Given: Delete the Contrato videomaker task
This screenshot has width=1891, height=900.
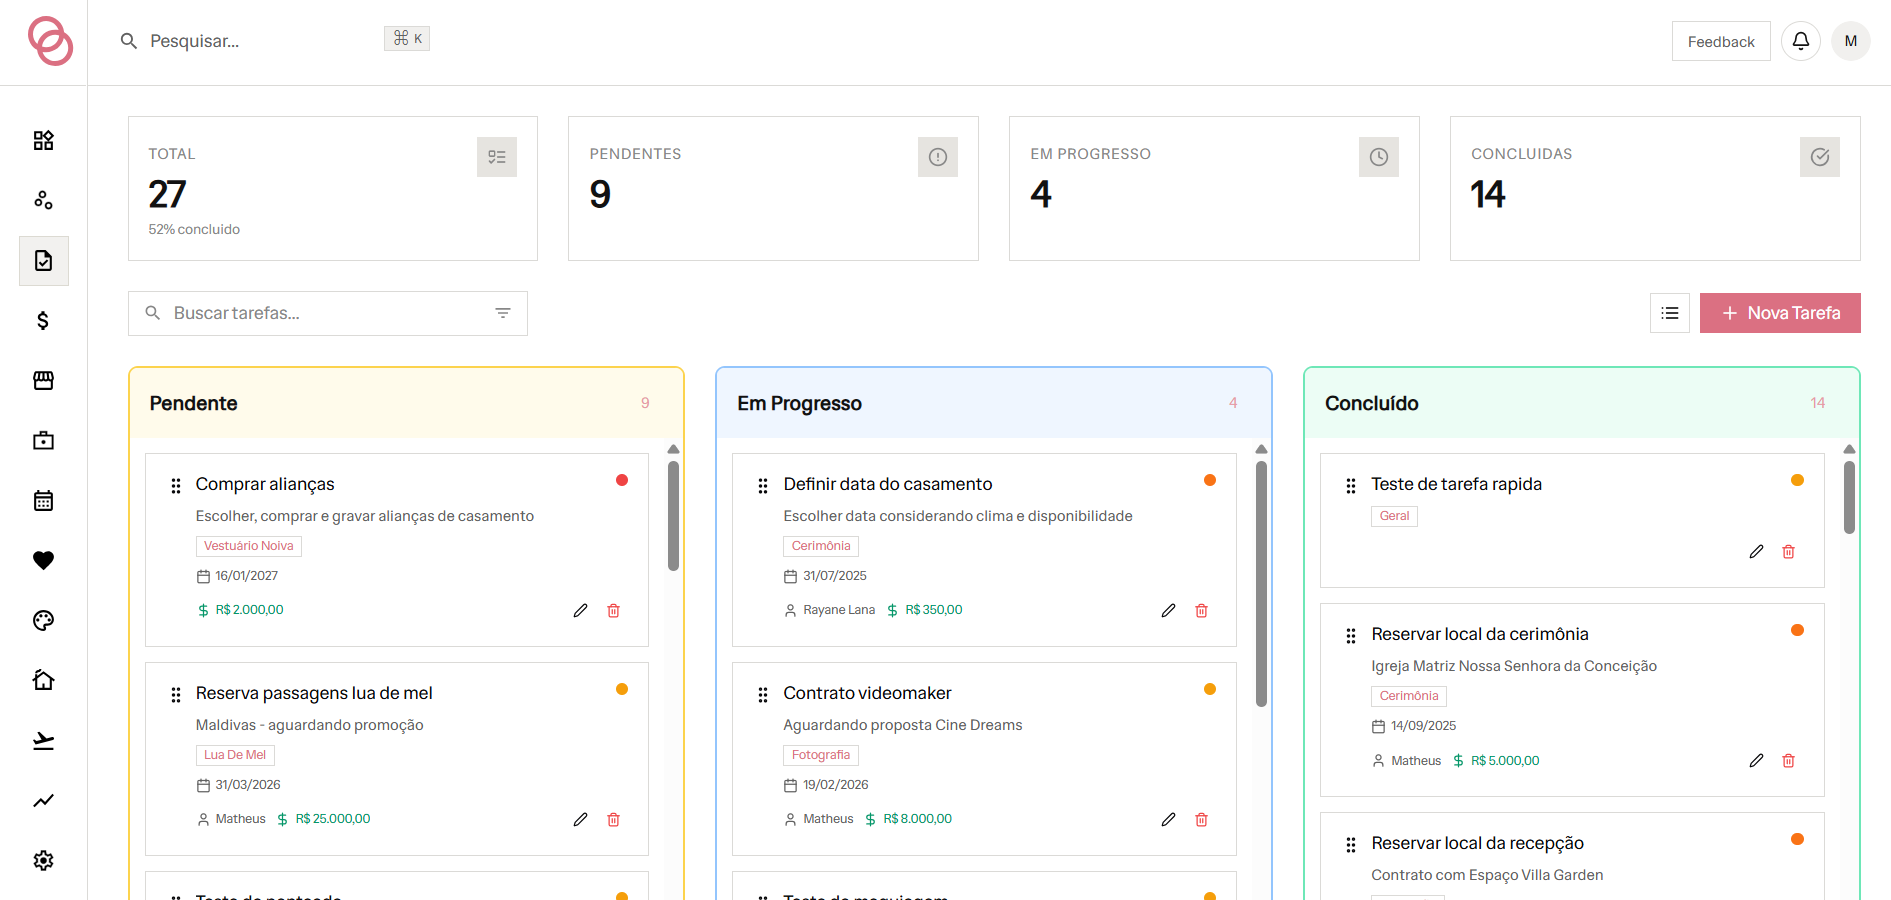Looking at the screenshot, I should coord(1202,819).
